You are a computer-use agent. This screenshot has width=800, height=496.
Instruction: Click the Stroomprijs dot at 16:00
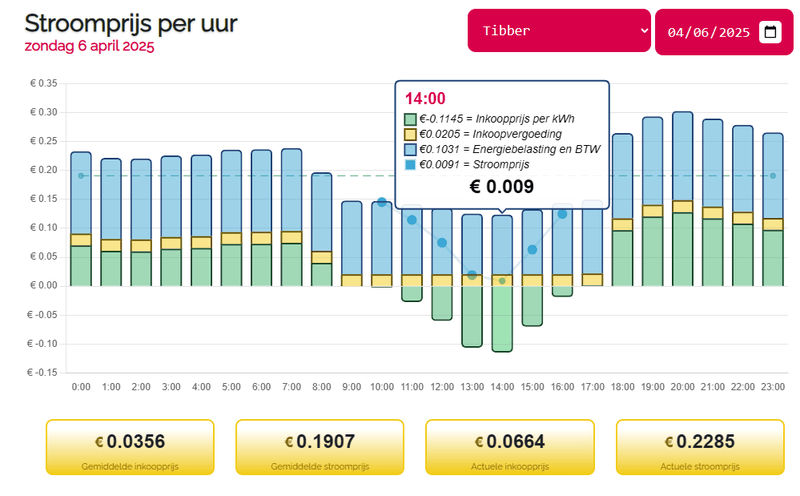(x=562, y=214)
